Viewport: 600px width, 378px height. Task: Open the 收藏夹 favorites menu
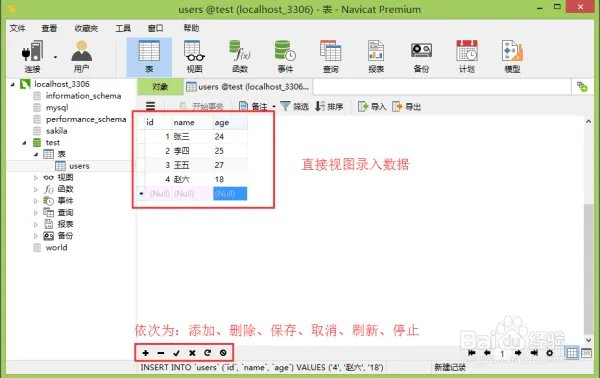(86, 28)
